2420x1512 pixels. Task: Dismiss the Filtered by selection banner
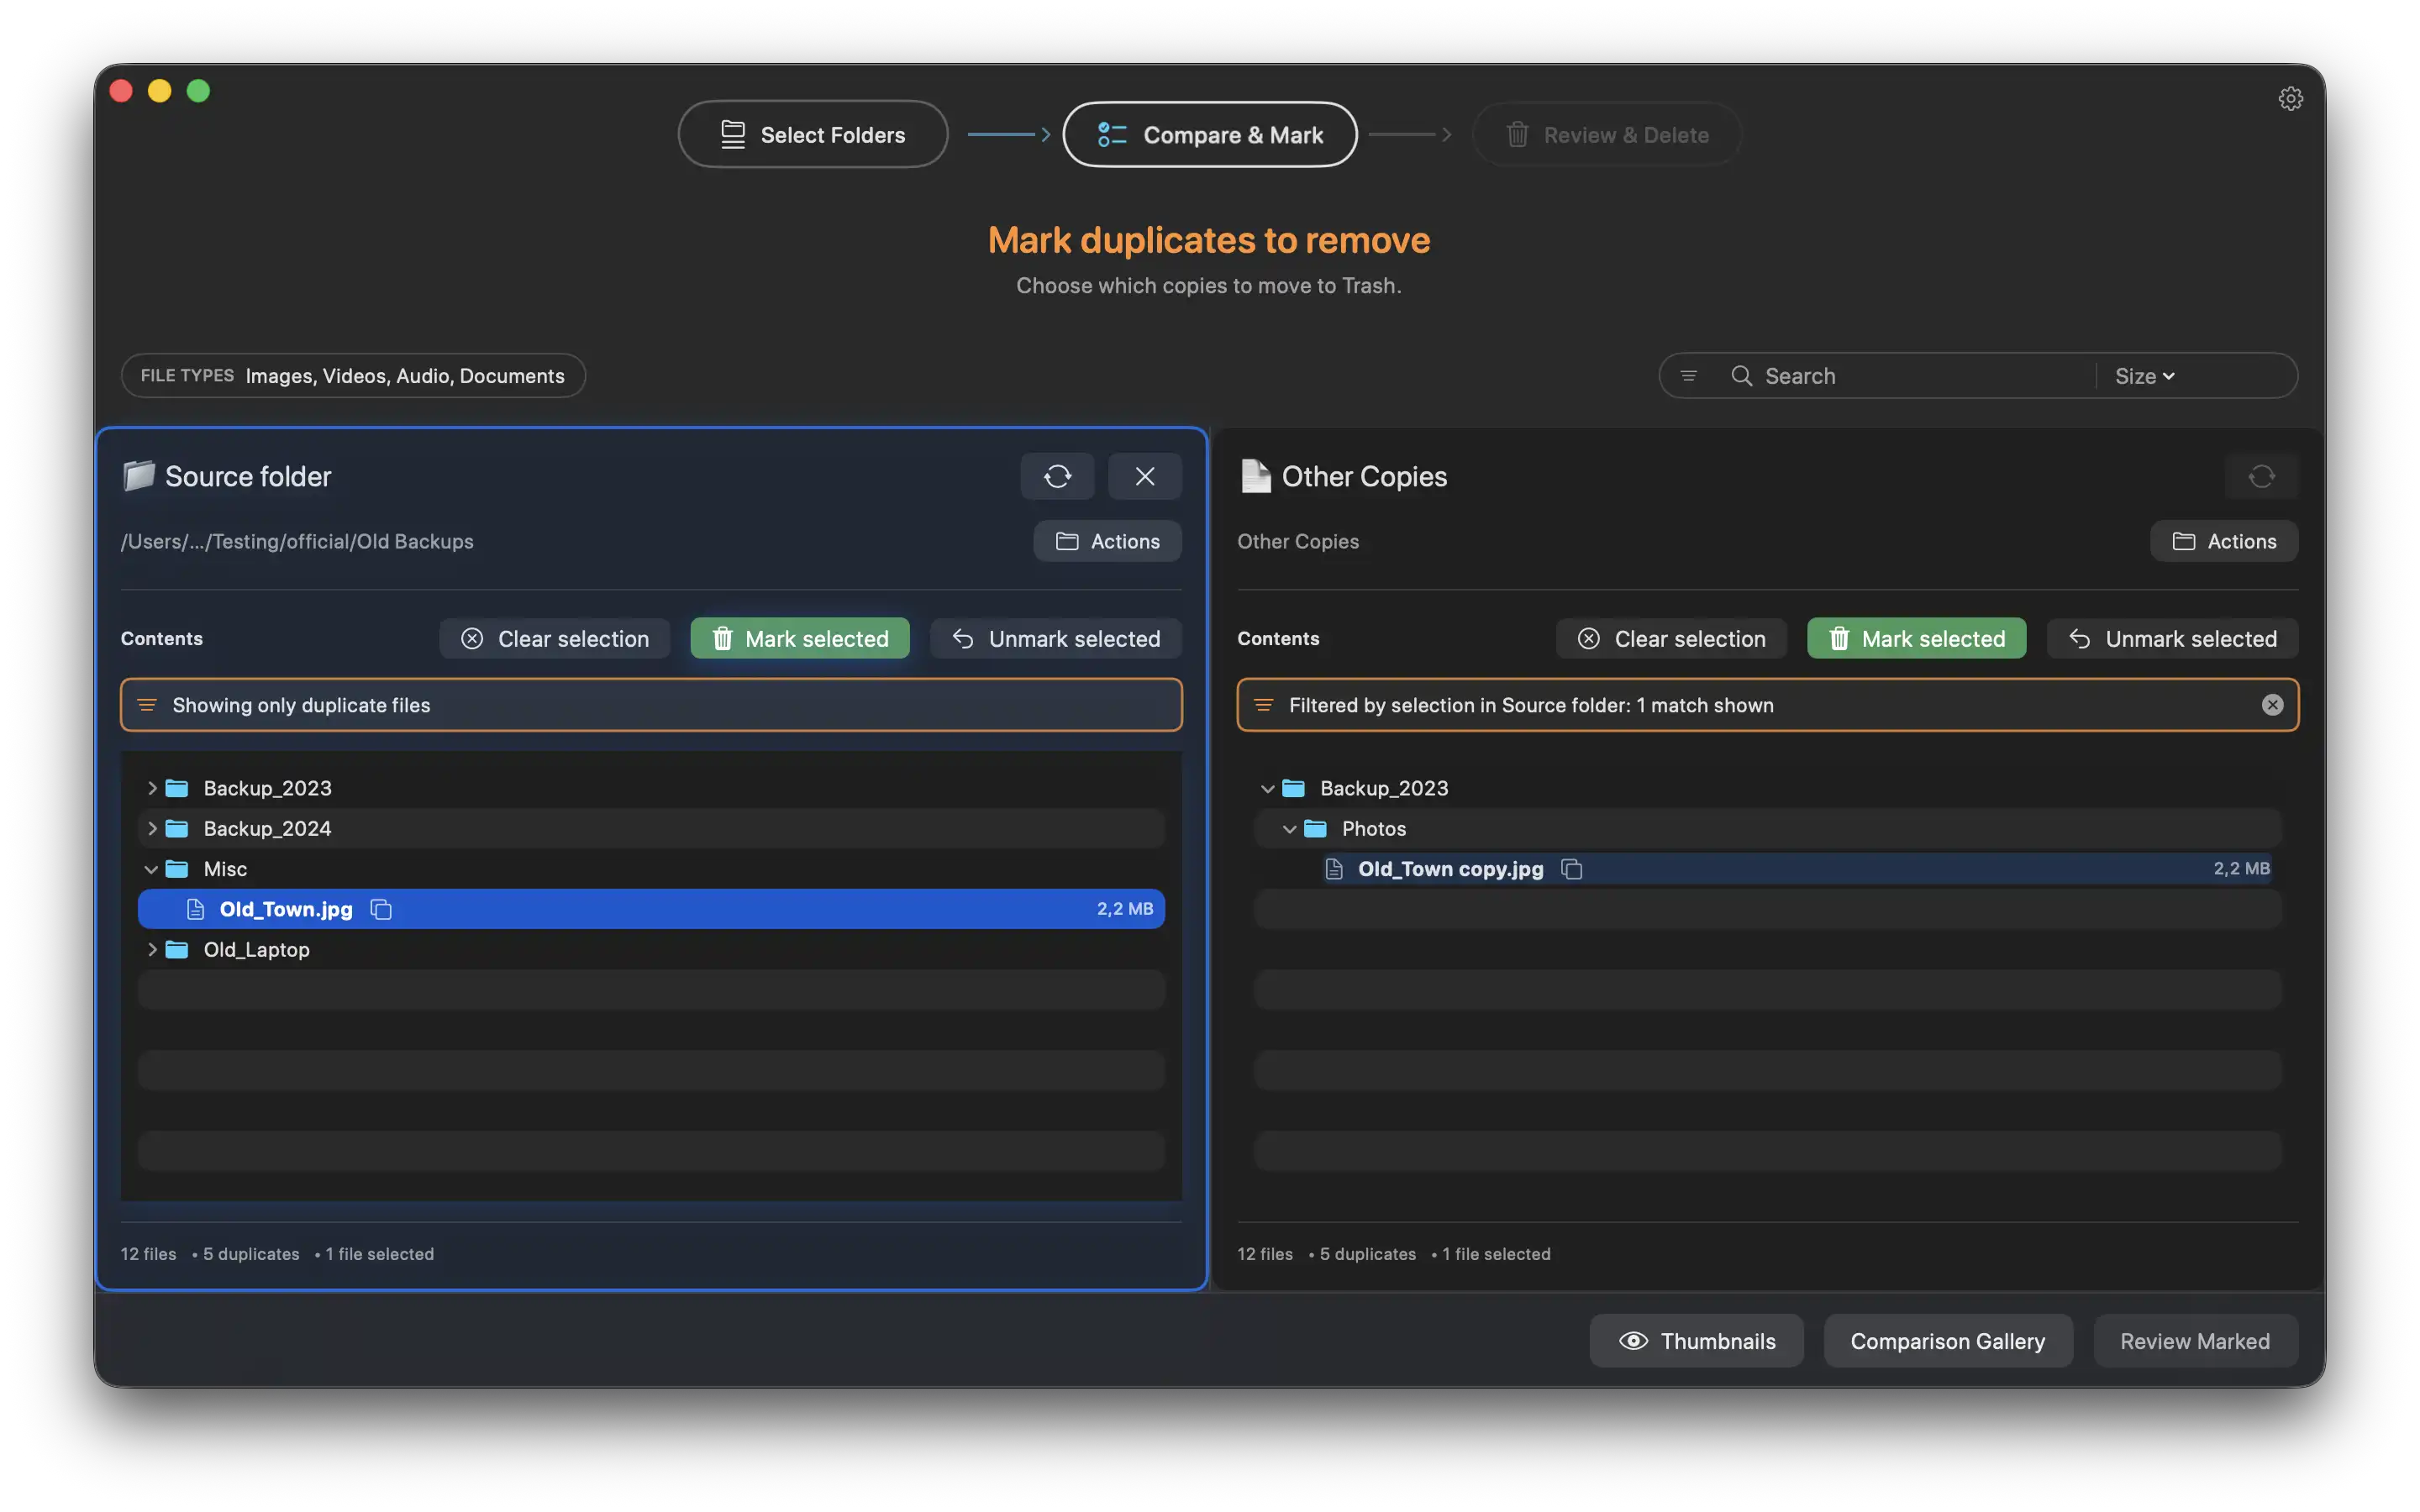pos(2272,705)
